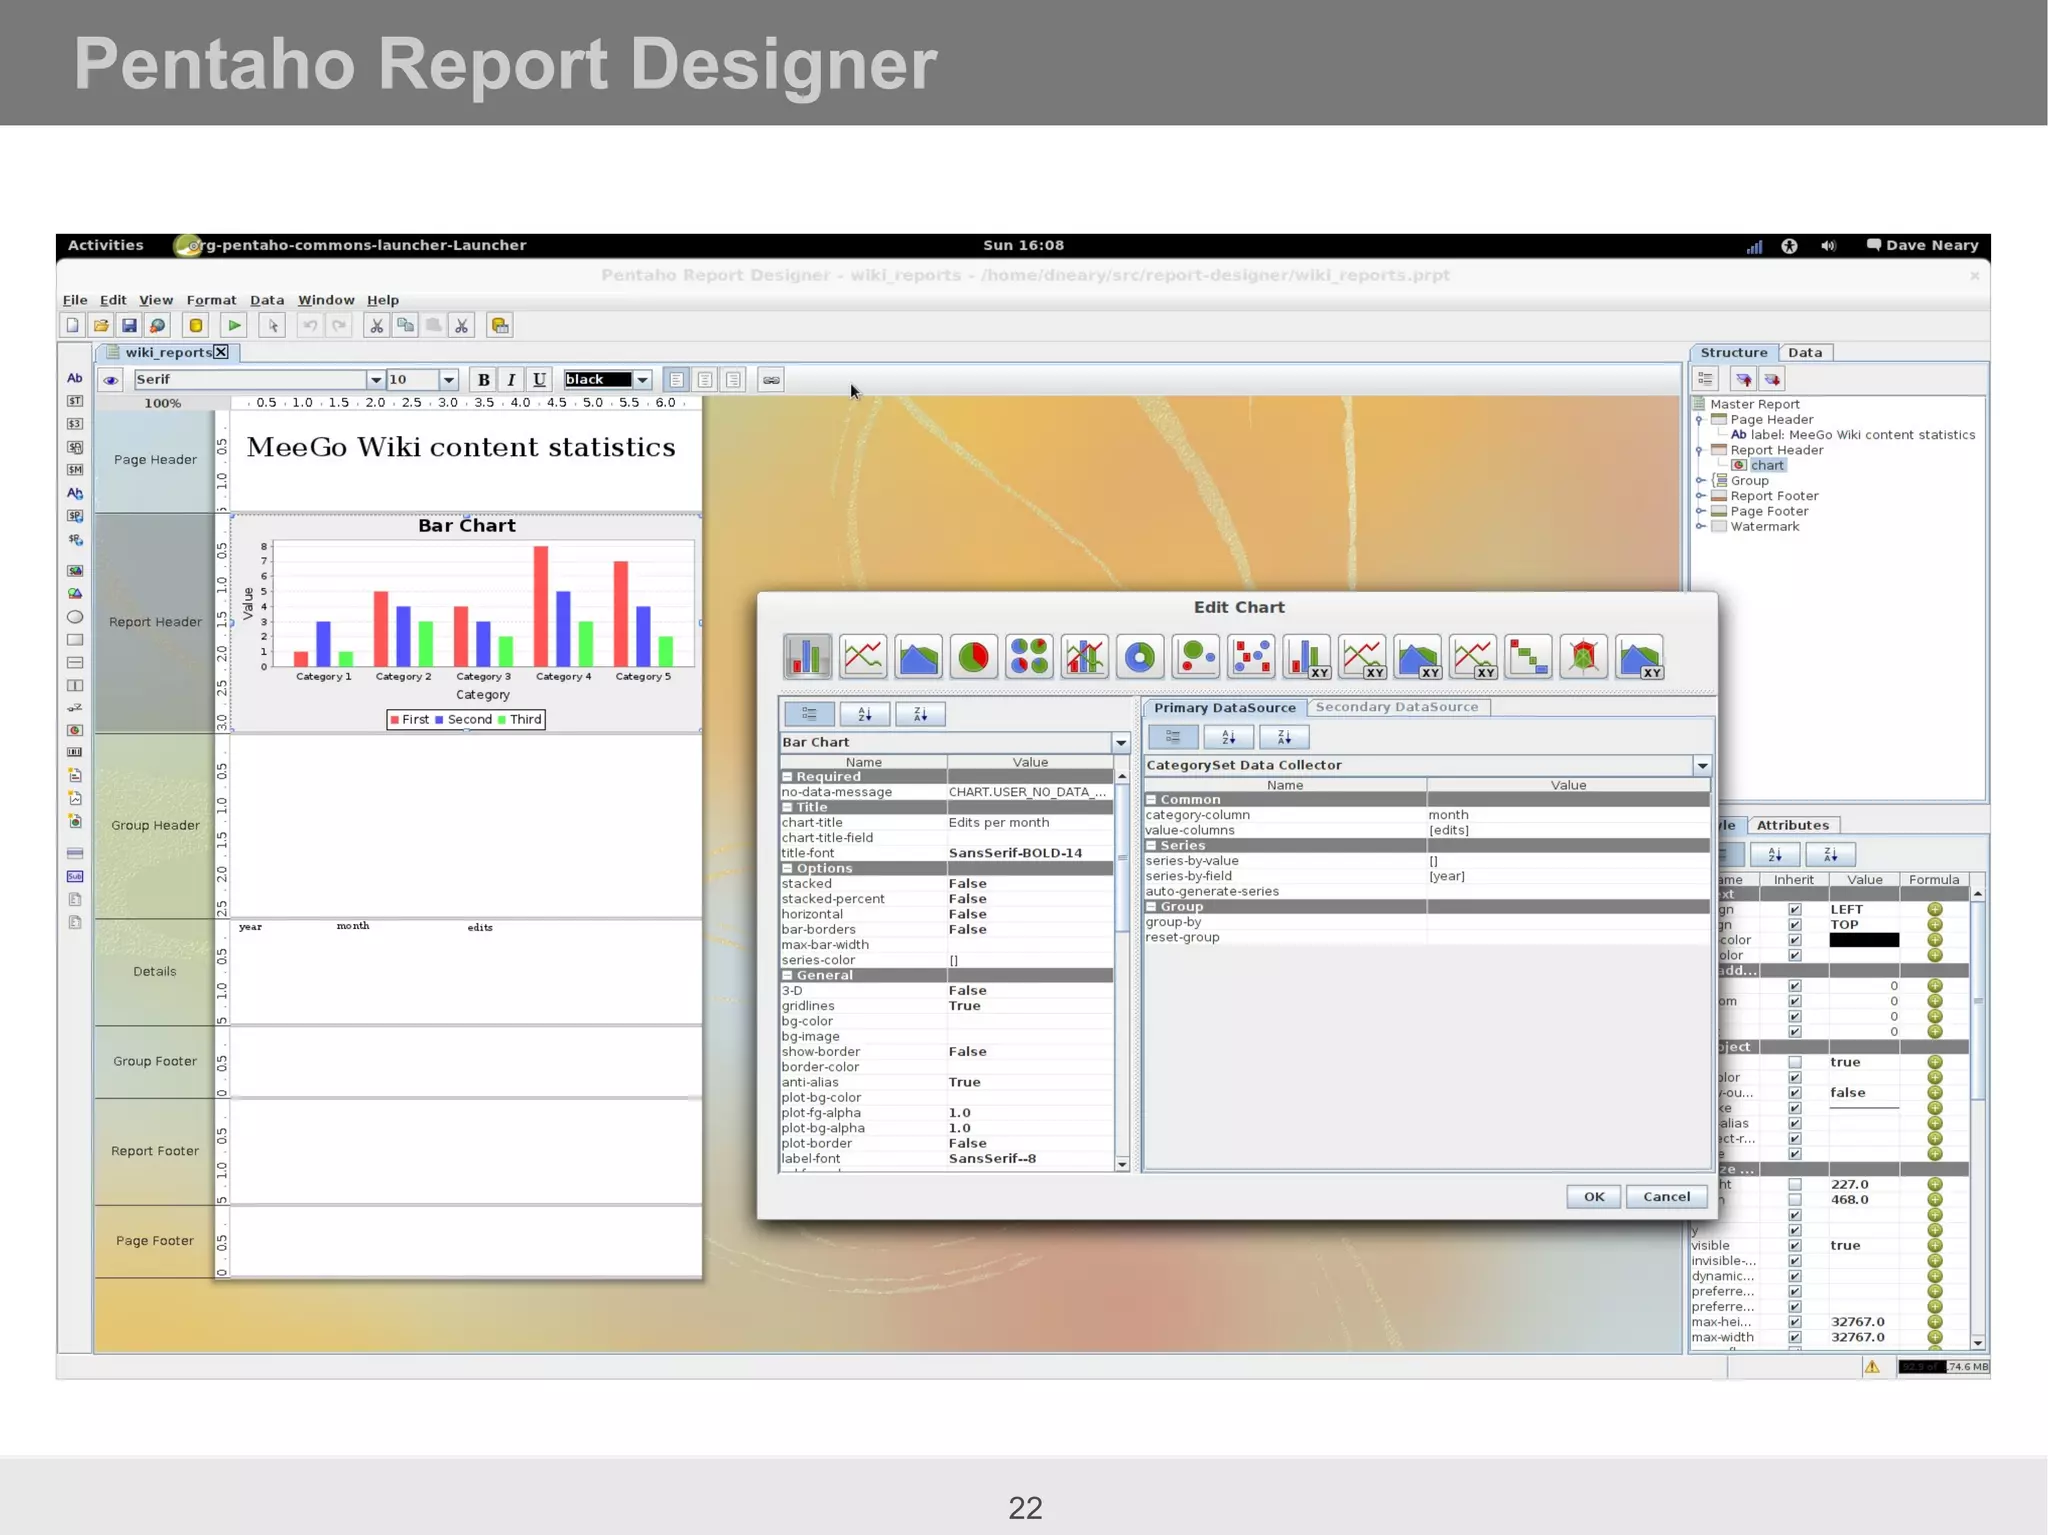Expand the Group node in structure tree
2048x1535 pixels.
1700,481
